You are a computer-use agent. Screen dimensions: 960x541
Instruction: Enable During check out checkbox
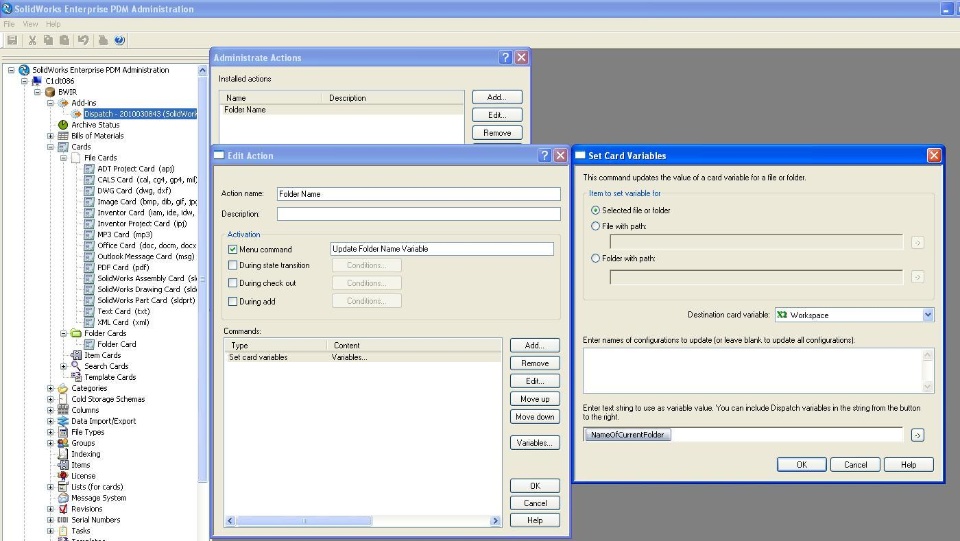tap(232, 283)
